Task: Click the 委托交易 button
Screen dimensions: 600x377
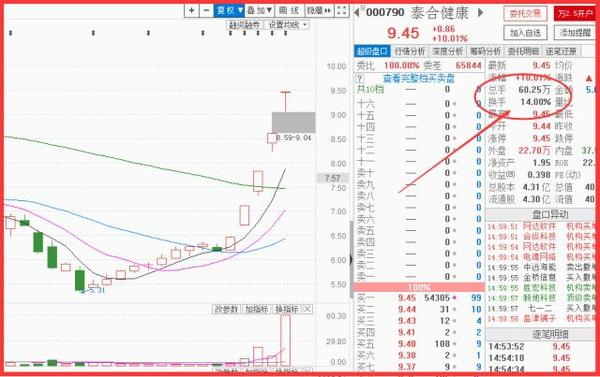Action: pyautogui.click(x=525, y=14)
